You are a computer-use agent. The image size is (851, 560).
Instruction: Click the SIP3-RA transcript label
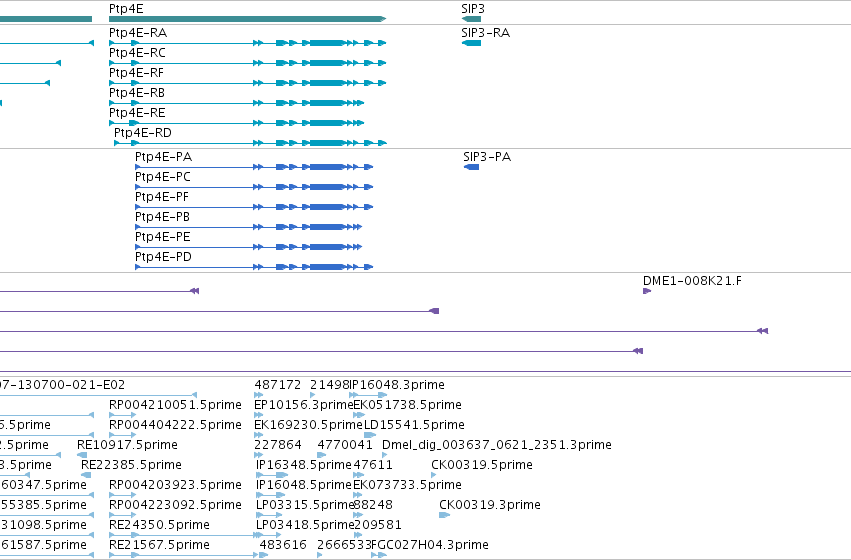click(x=486, y=33)
